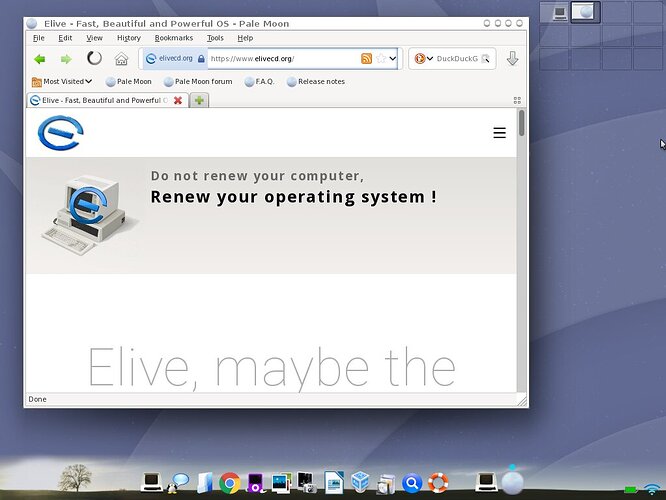666x500 pixels.
Task: Click the 'Done' status bar text
Action: click(x=37, y=399)
